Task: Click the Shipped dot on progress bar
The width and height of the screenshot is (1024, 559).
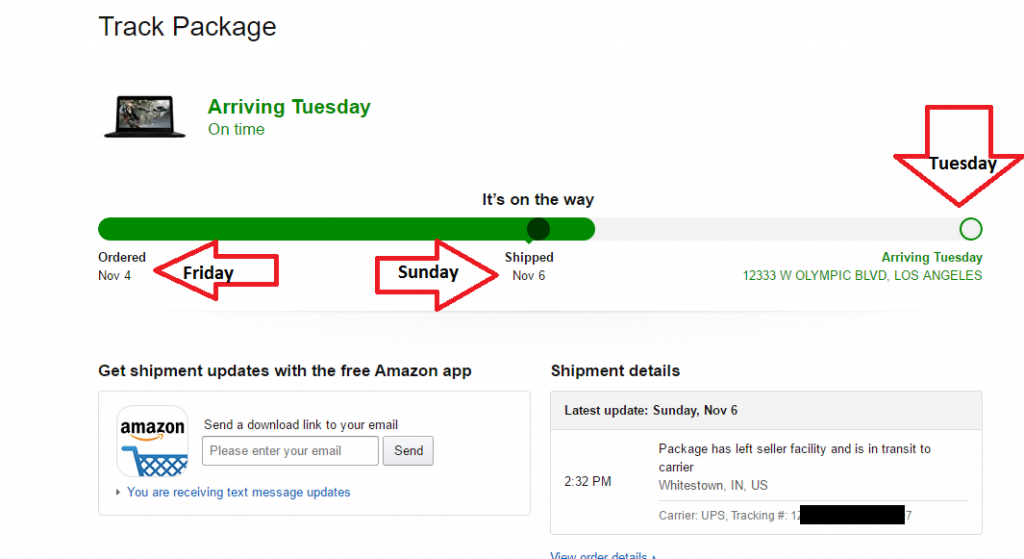Action: pos(538,229)
